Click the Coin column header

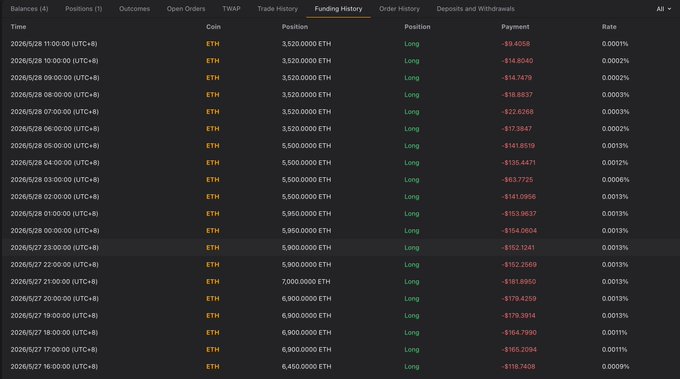213,26
